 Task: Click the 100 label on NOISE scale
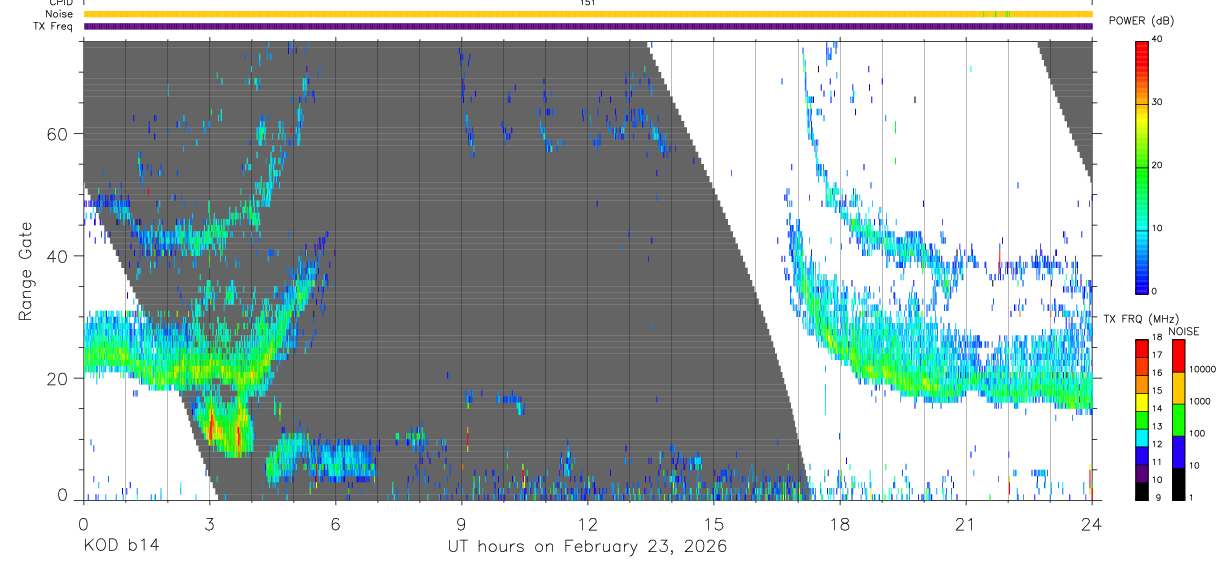coord(1196,434)
